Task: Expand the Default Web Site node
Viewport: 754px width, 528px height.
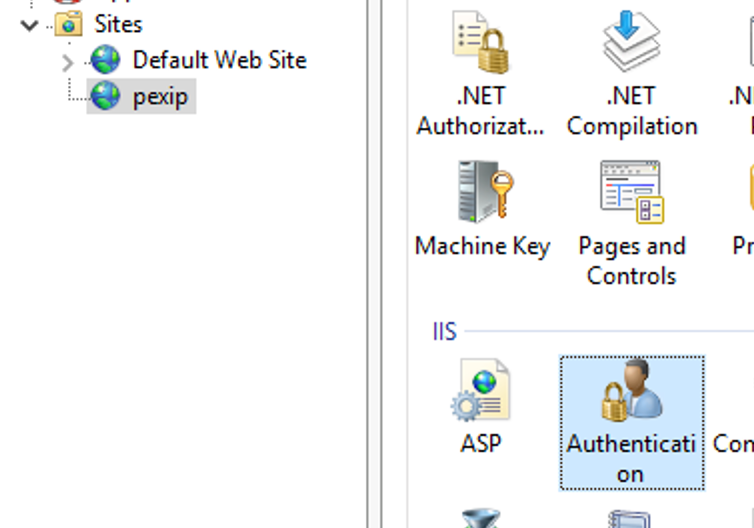Action: [x=67, y=62]
